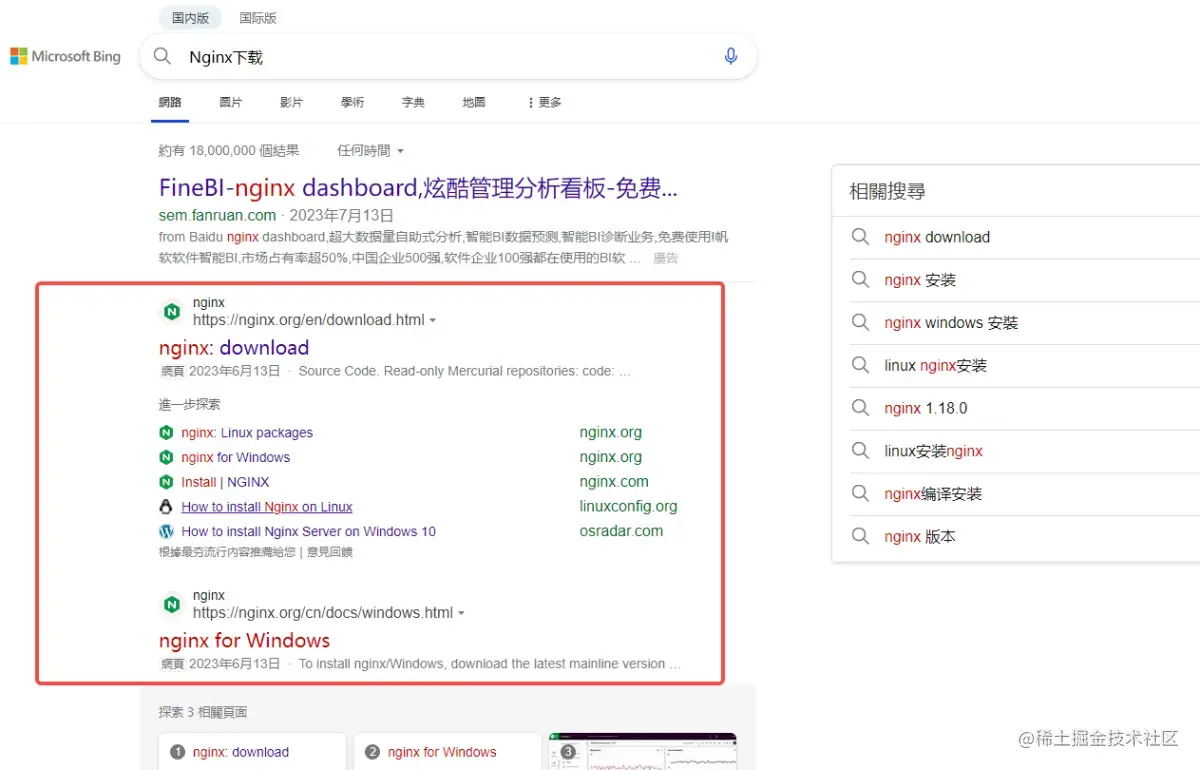Open the nginx for Windows result title
1200x770 pixels.
(244, 641)
